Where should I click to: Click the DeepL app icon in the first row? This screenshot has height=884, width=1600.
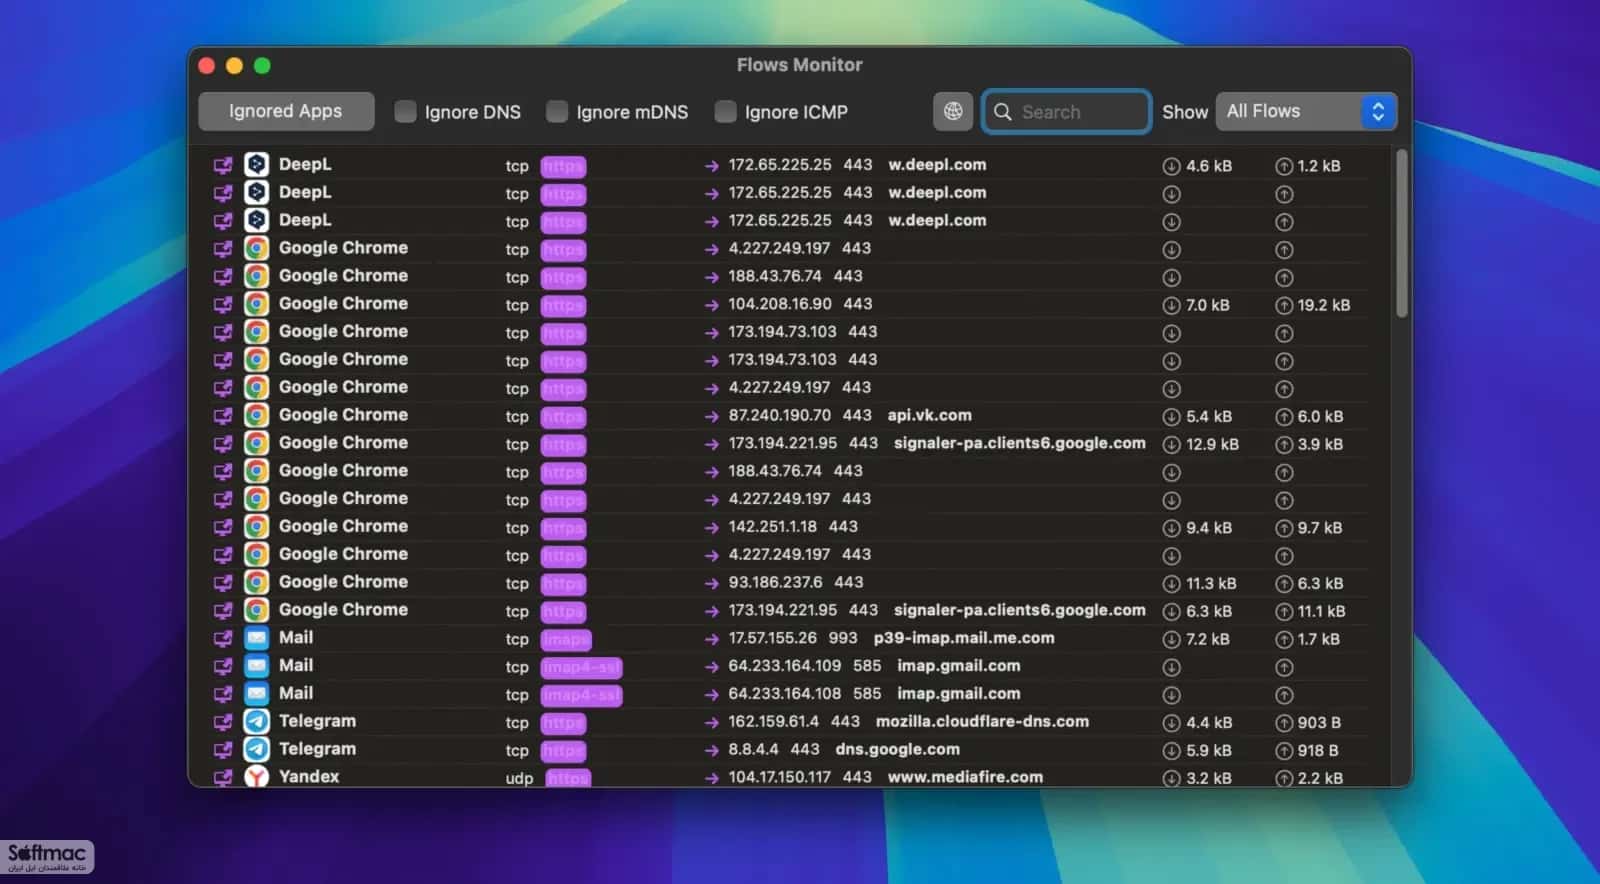pyautogui.click(x=257, y=165)
